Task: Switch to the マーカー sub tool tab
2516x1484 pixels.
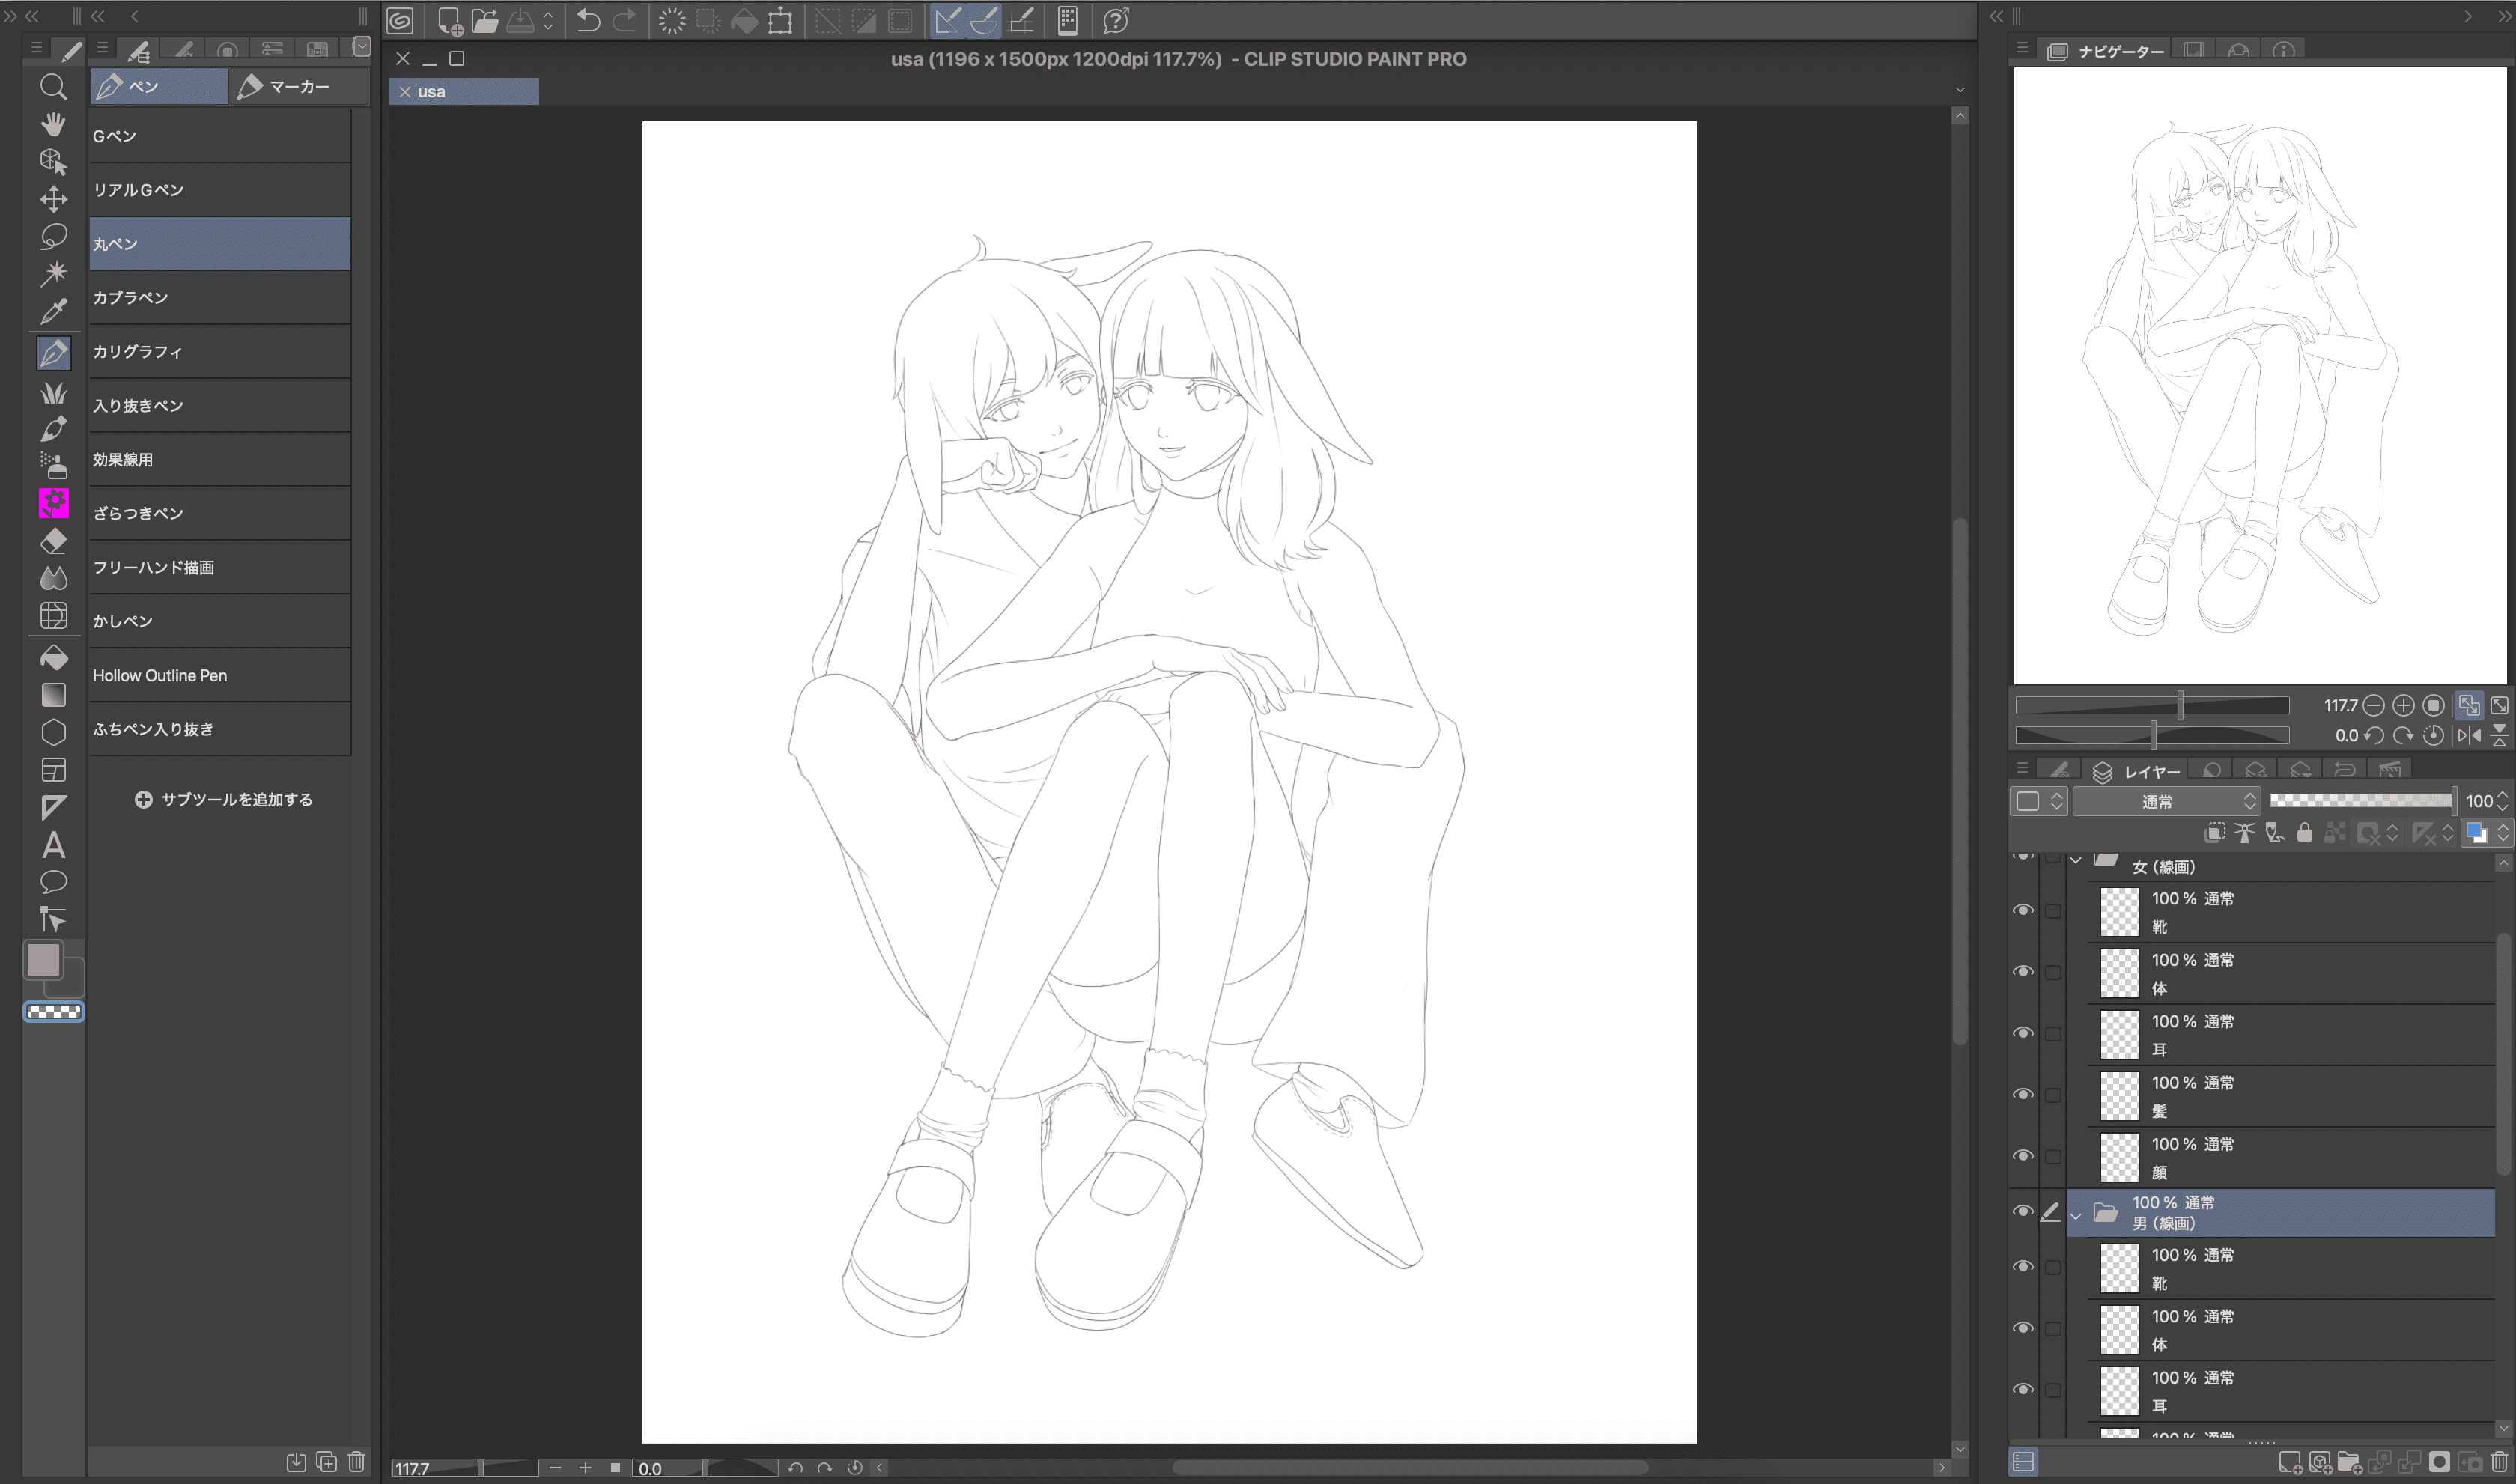Action: (298, 87)
